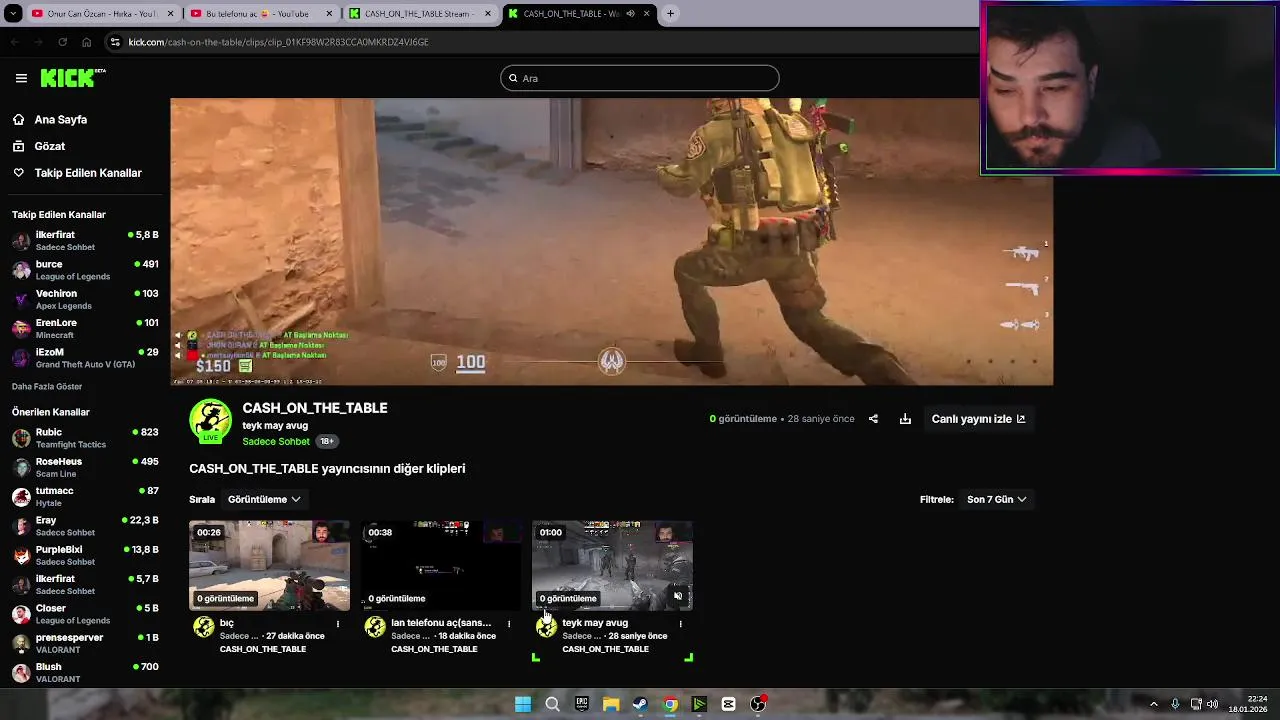Screen dimensions: 1280x720
Task: Expand Daha Fazla Göster
Action: (47, 386)
